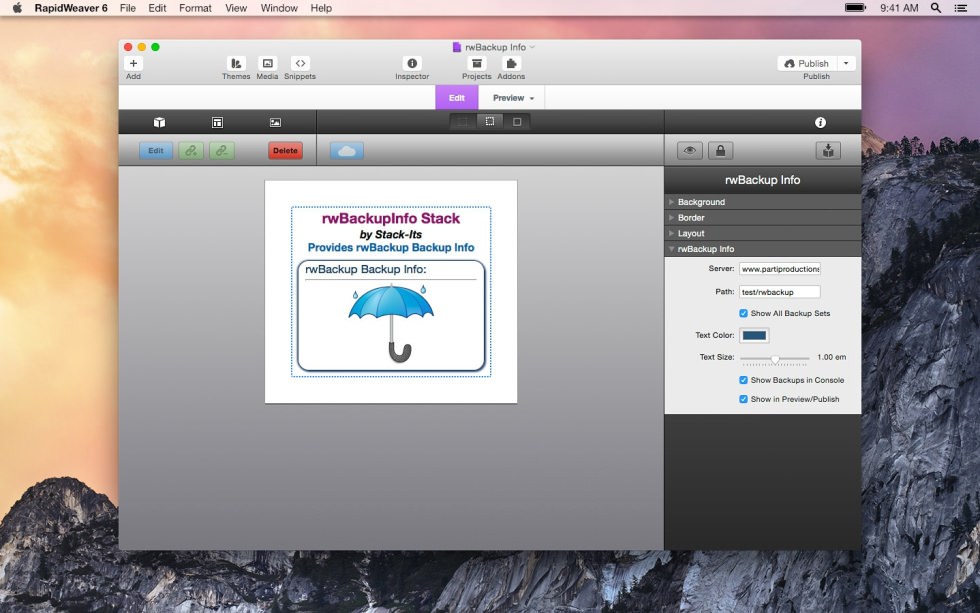Open the Window menu
This screenshot has height=613, width=980.
(x=279, y=8)
